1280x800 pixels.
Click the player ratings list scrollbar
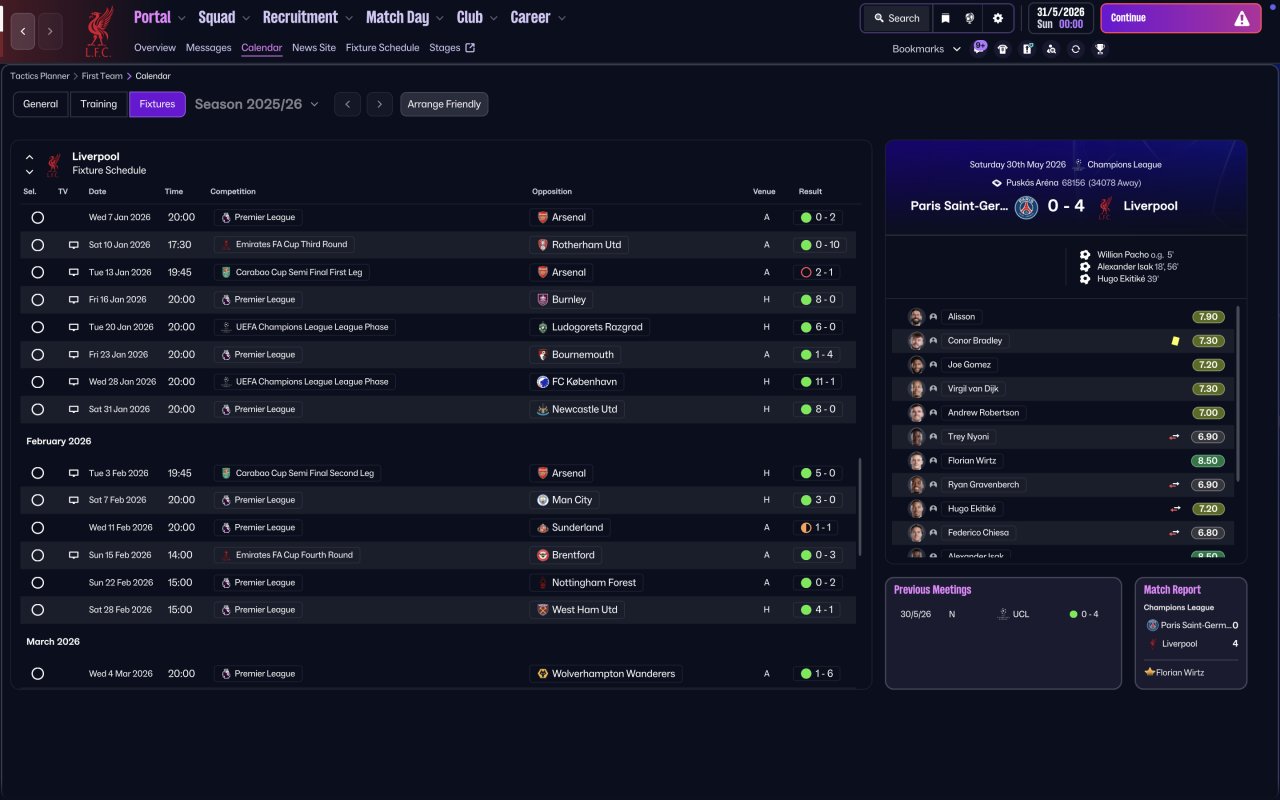coord(1239,394)
